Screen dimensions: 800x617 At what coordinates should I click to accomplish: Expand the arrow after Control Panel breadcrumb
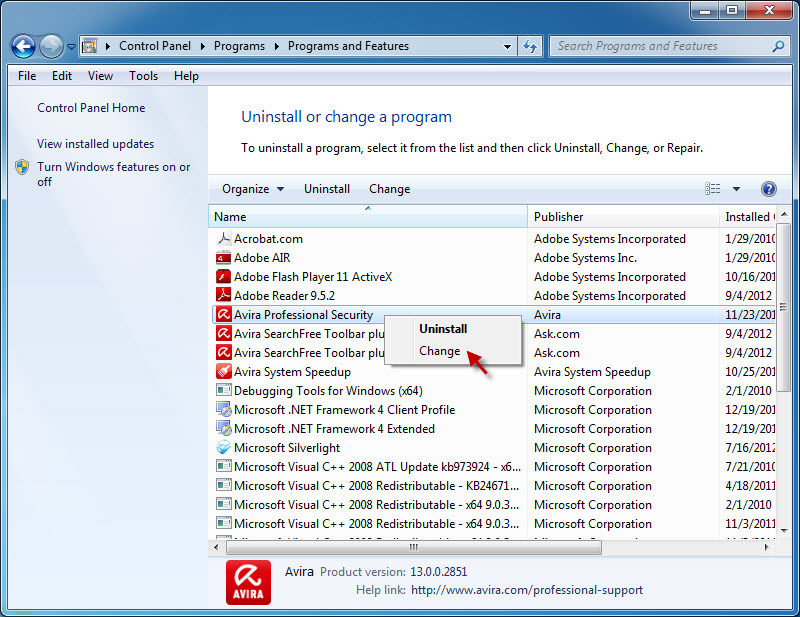tap(203, 46)
